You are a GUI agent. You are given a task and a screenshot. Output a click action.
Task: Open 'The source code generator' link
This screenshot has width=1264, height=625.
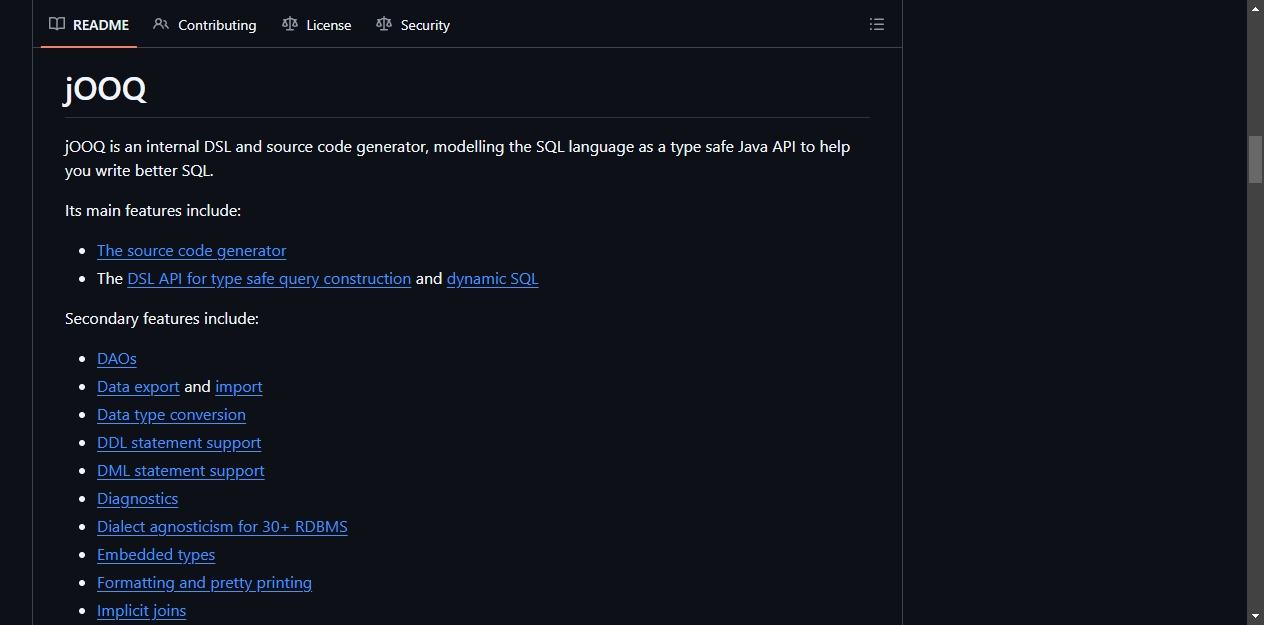(x=191, y=251)
